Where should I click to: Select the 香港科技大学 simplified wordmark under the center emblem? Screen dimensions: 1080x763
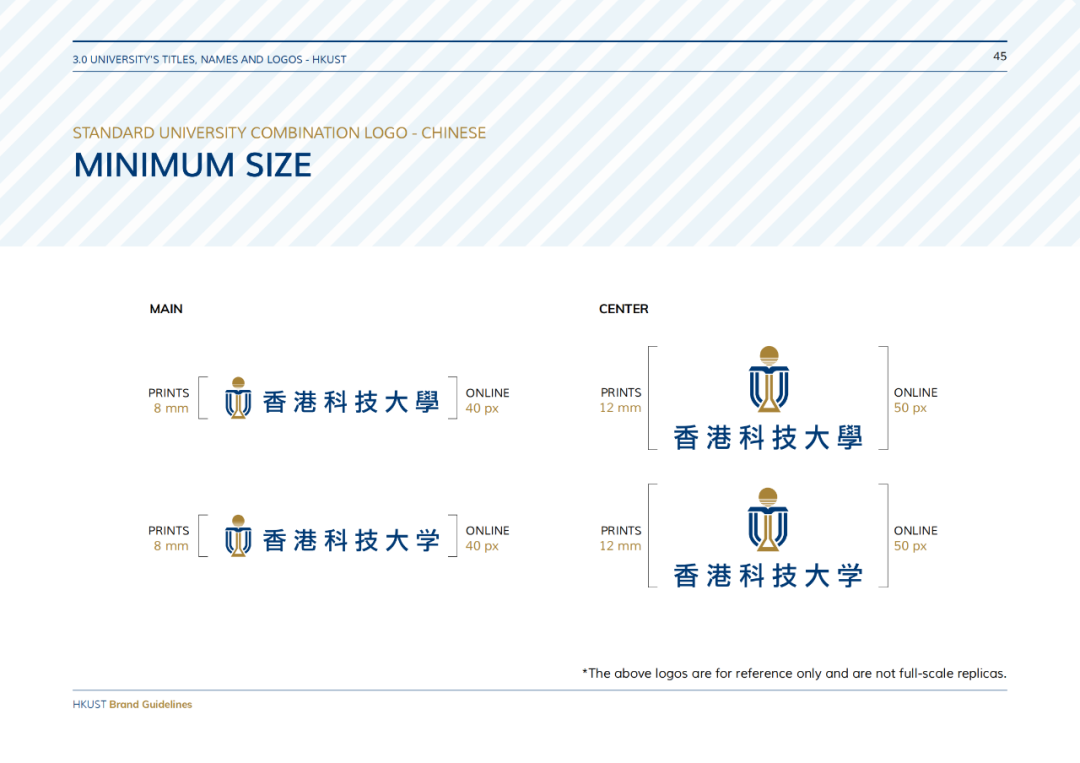(x=768, y=576)
